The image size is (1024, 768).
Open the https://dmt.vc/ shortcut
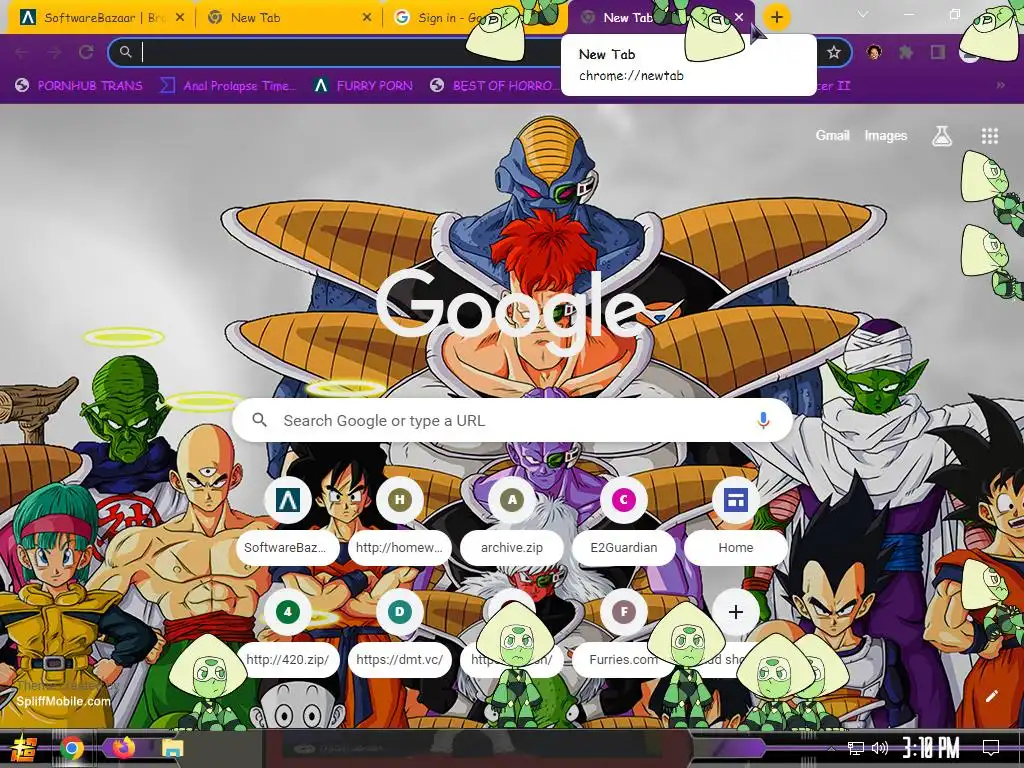click(x=400, y=634)
